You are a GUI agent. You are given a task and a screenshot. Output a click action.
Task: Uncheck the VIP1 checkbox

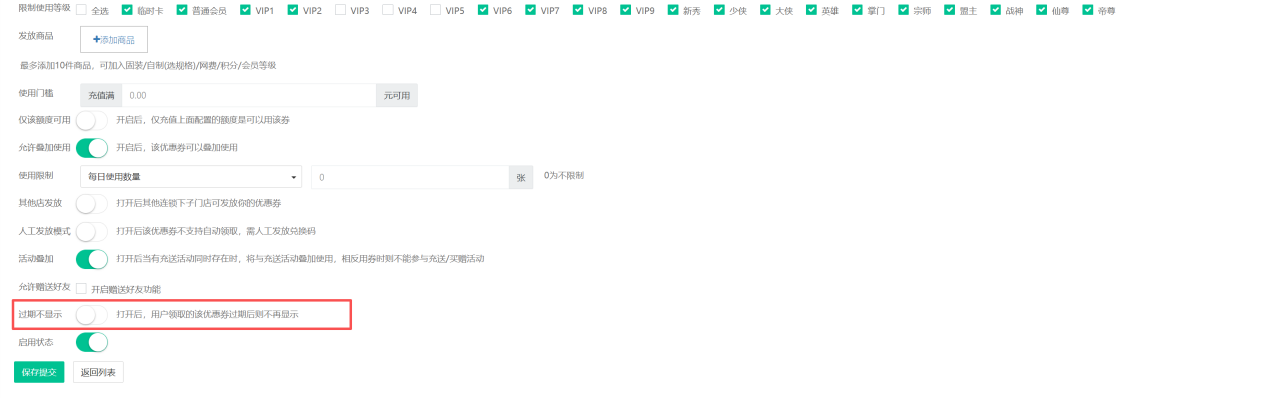pyautogui.click(x=244, y=10)
